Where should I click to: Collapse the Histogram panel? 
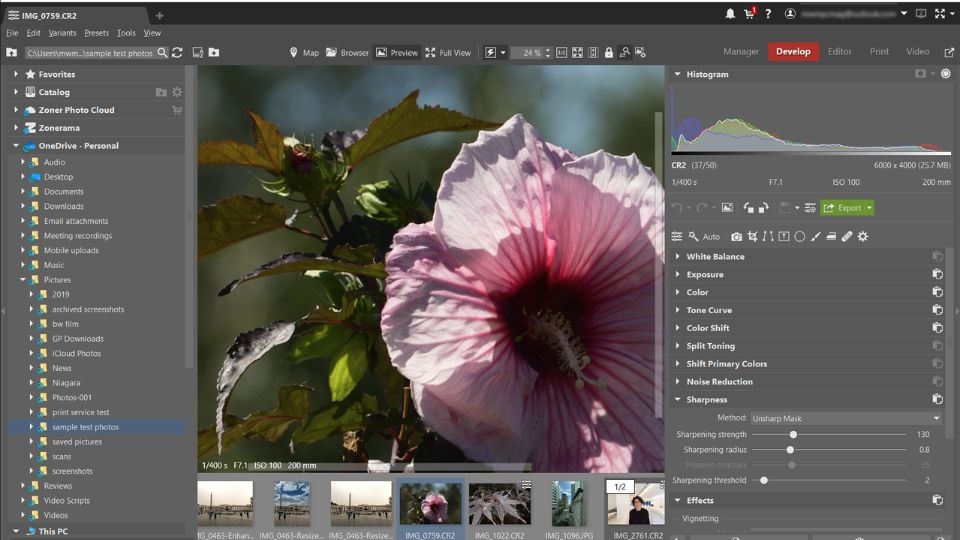pos(677,74)
